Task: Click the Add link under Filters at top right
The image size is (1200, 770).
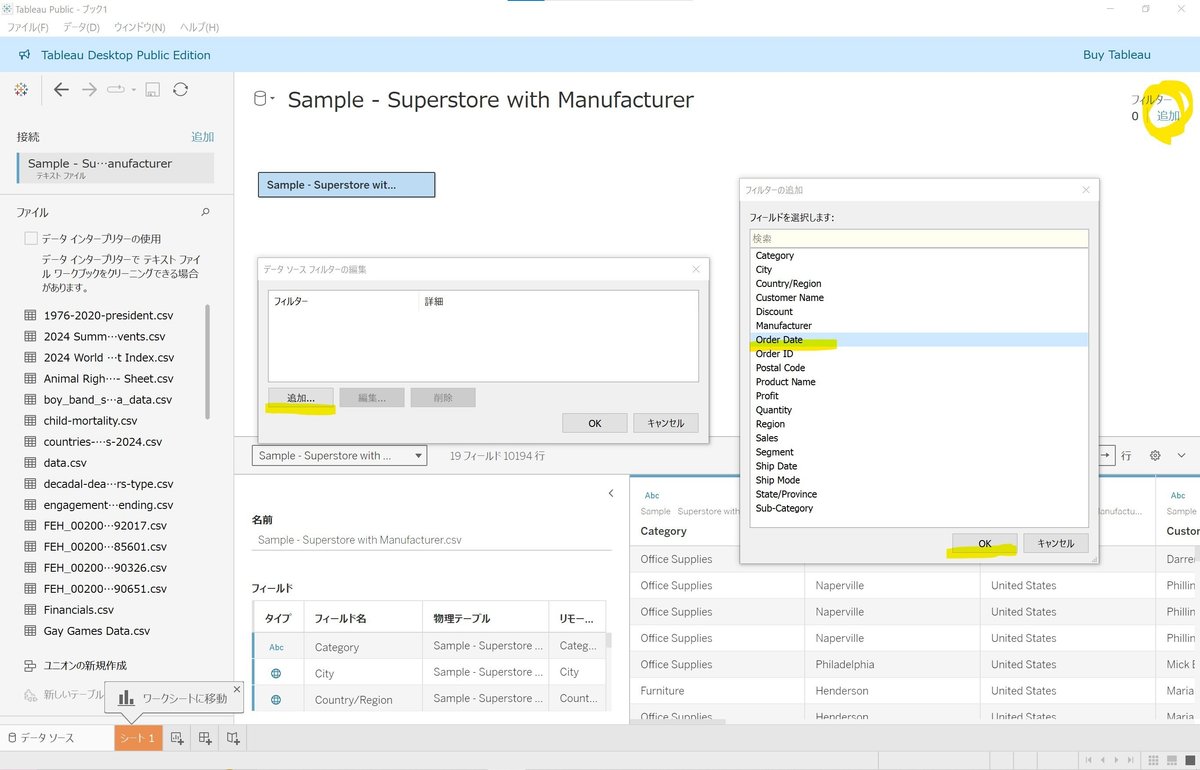Action: [x=1168, y=116]
